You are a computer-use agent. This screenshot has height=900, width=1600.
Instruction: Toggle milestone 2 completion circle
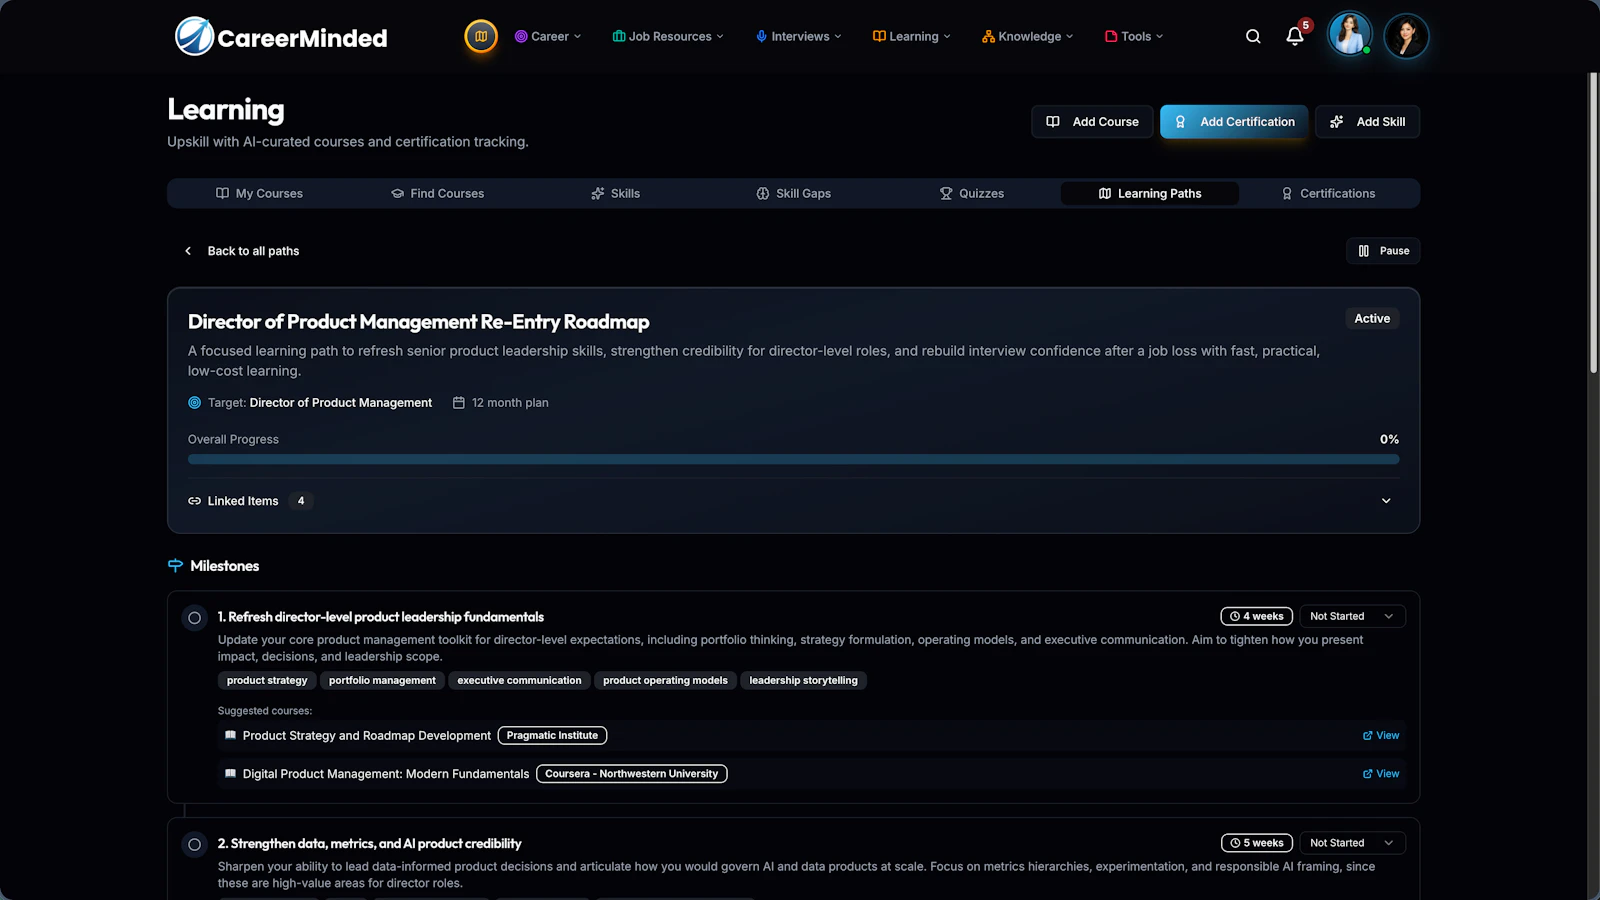[195, 845]
